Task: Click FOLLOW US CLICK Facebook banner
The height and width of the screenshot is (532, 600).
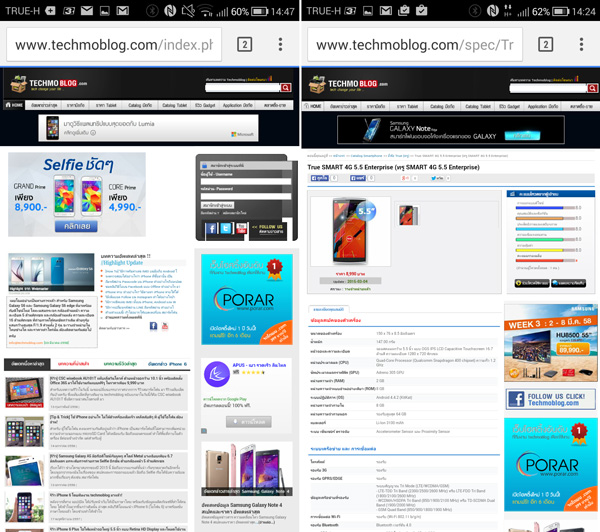Action: [x=550, y=399]
